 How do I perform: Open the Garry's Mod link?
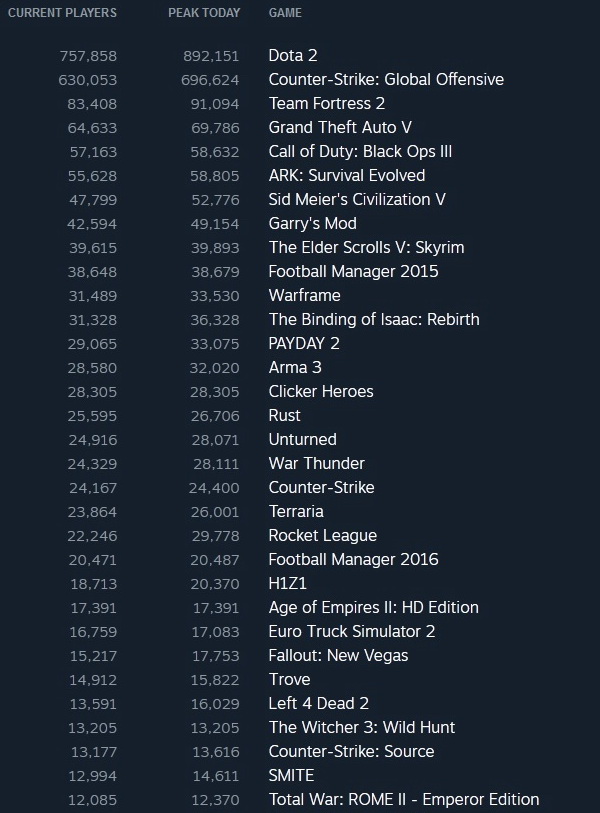[312, 223]
